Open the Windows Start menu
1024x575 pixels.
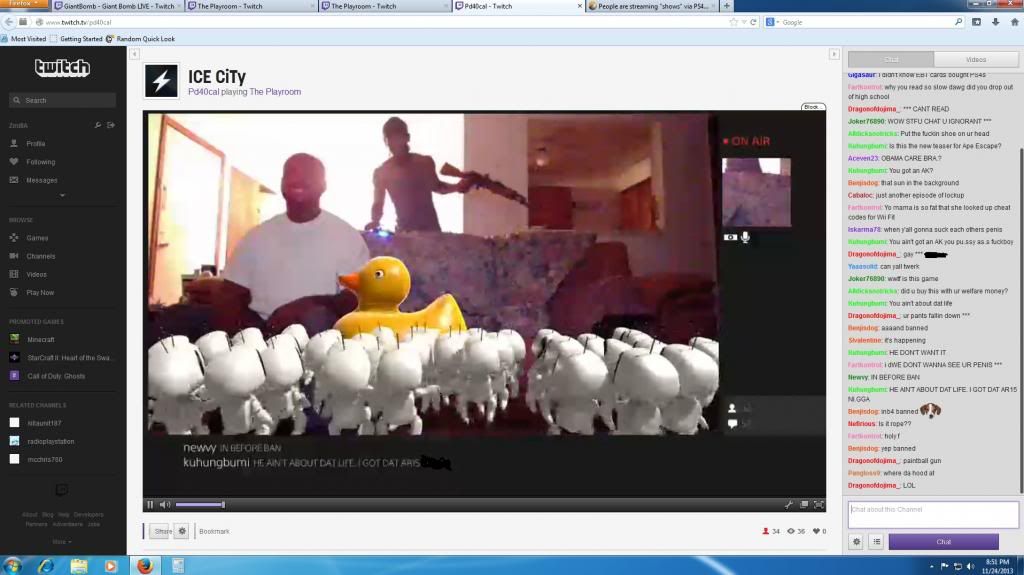12,565
